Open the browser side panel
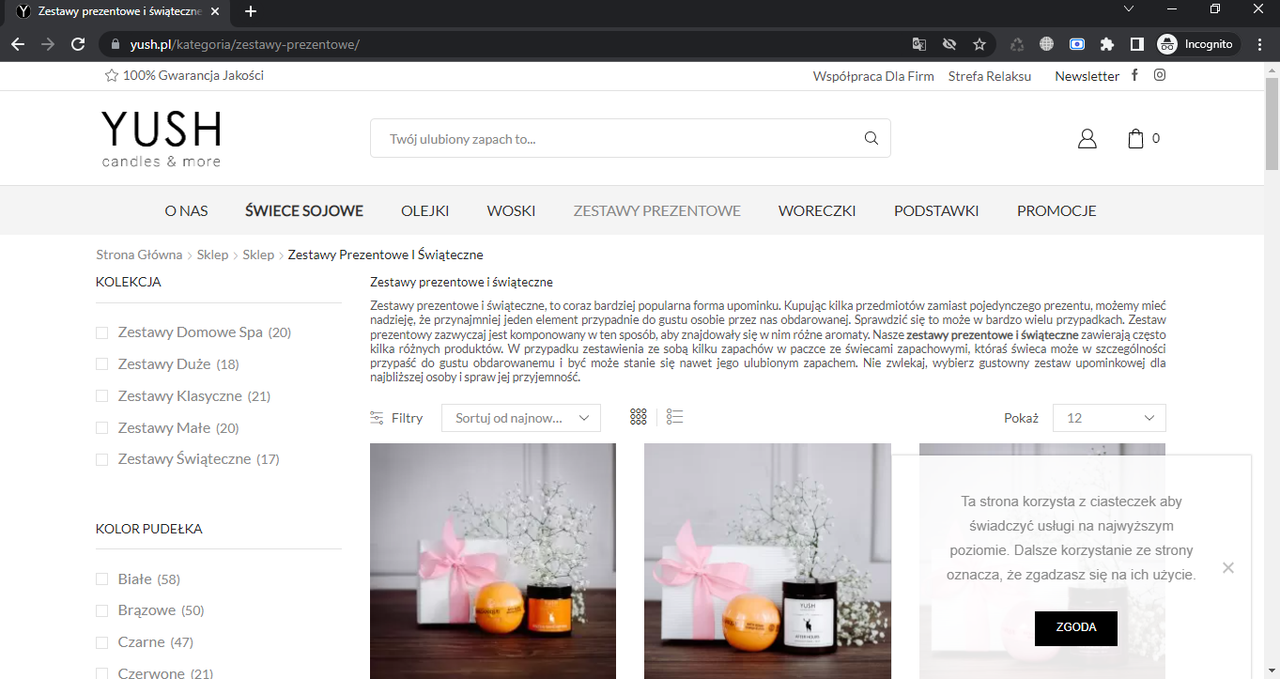This screenshot has width=1280, height=679. pos(1137,44)
